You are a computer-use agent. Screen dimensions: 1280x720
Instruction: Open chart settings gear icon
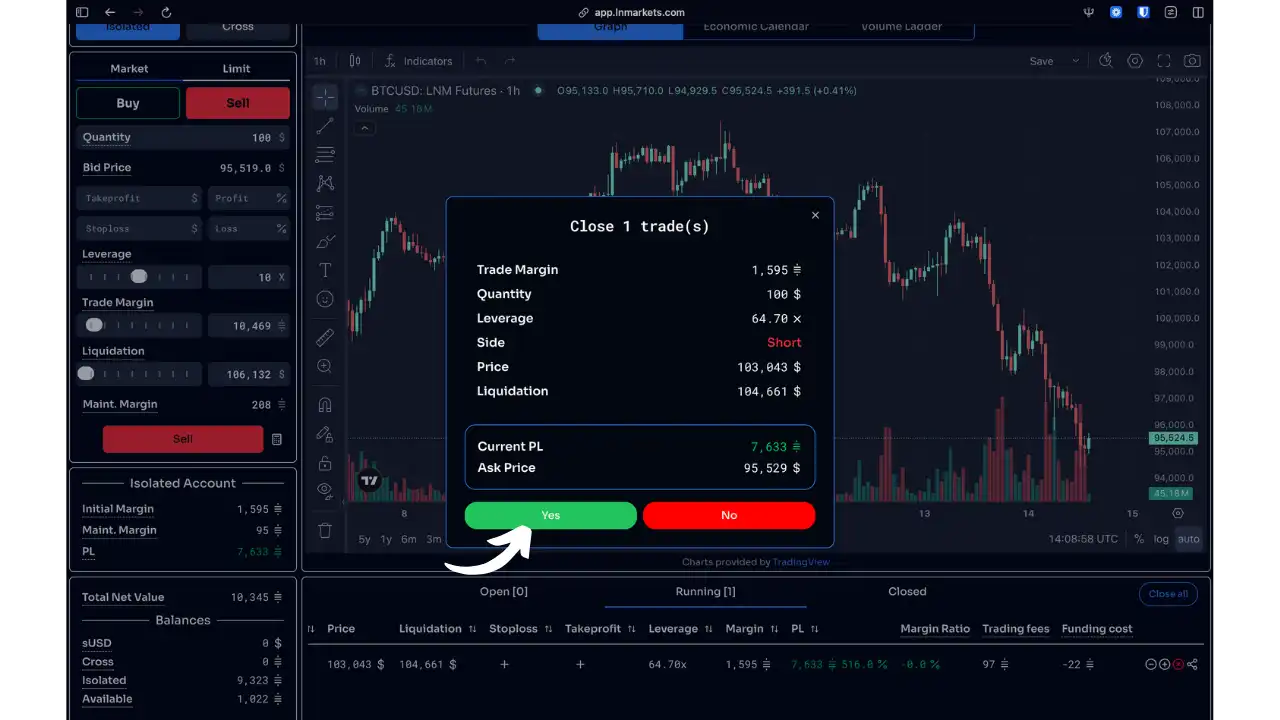pyautogui.click(x=1135, y=61)
